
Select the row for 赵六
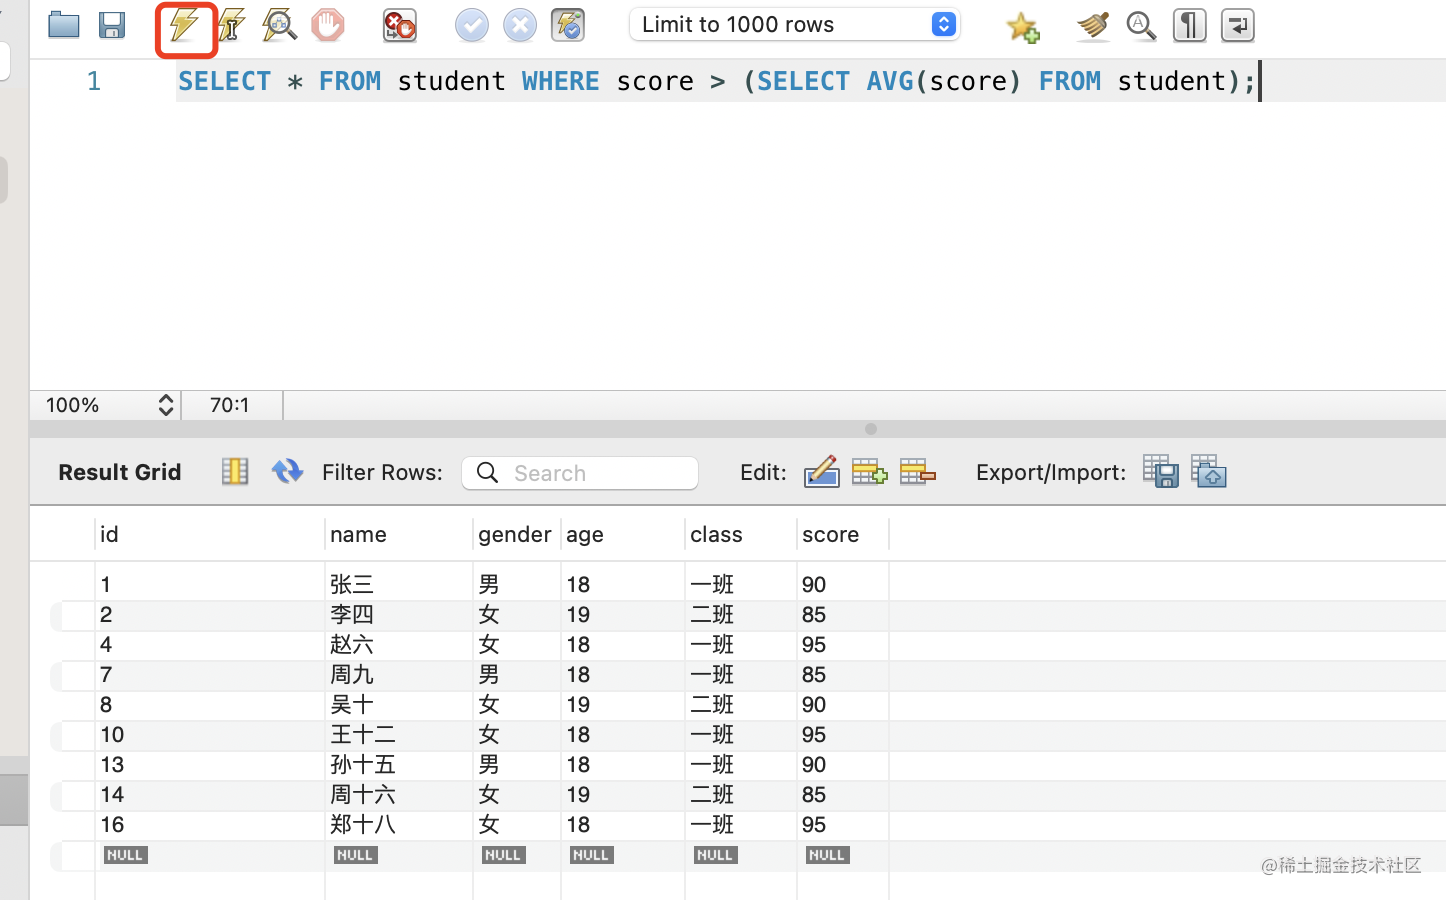[x=352, y=645]
